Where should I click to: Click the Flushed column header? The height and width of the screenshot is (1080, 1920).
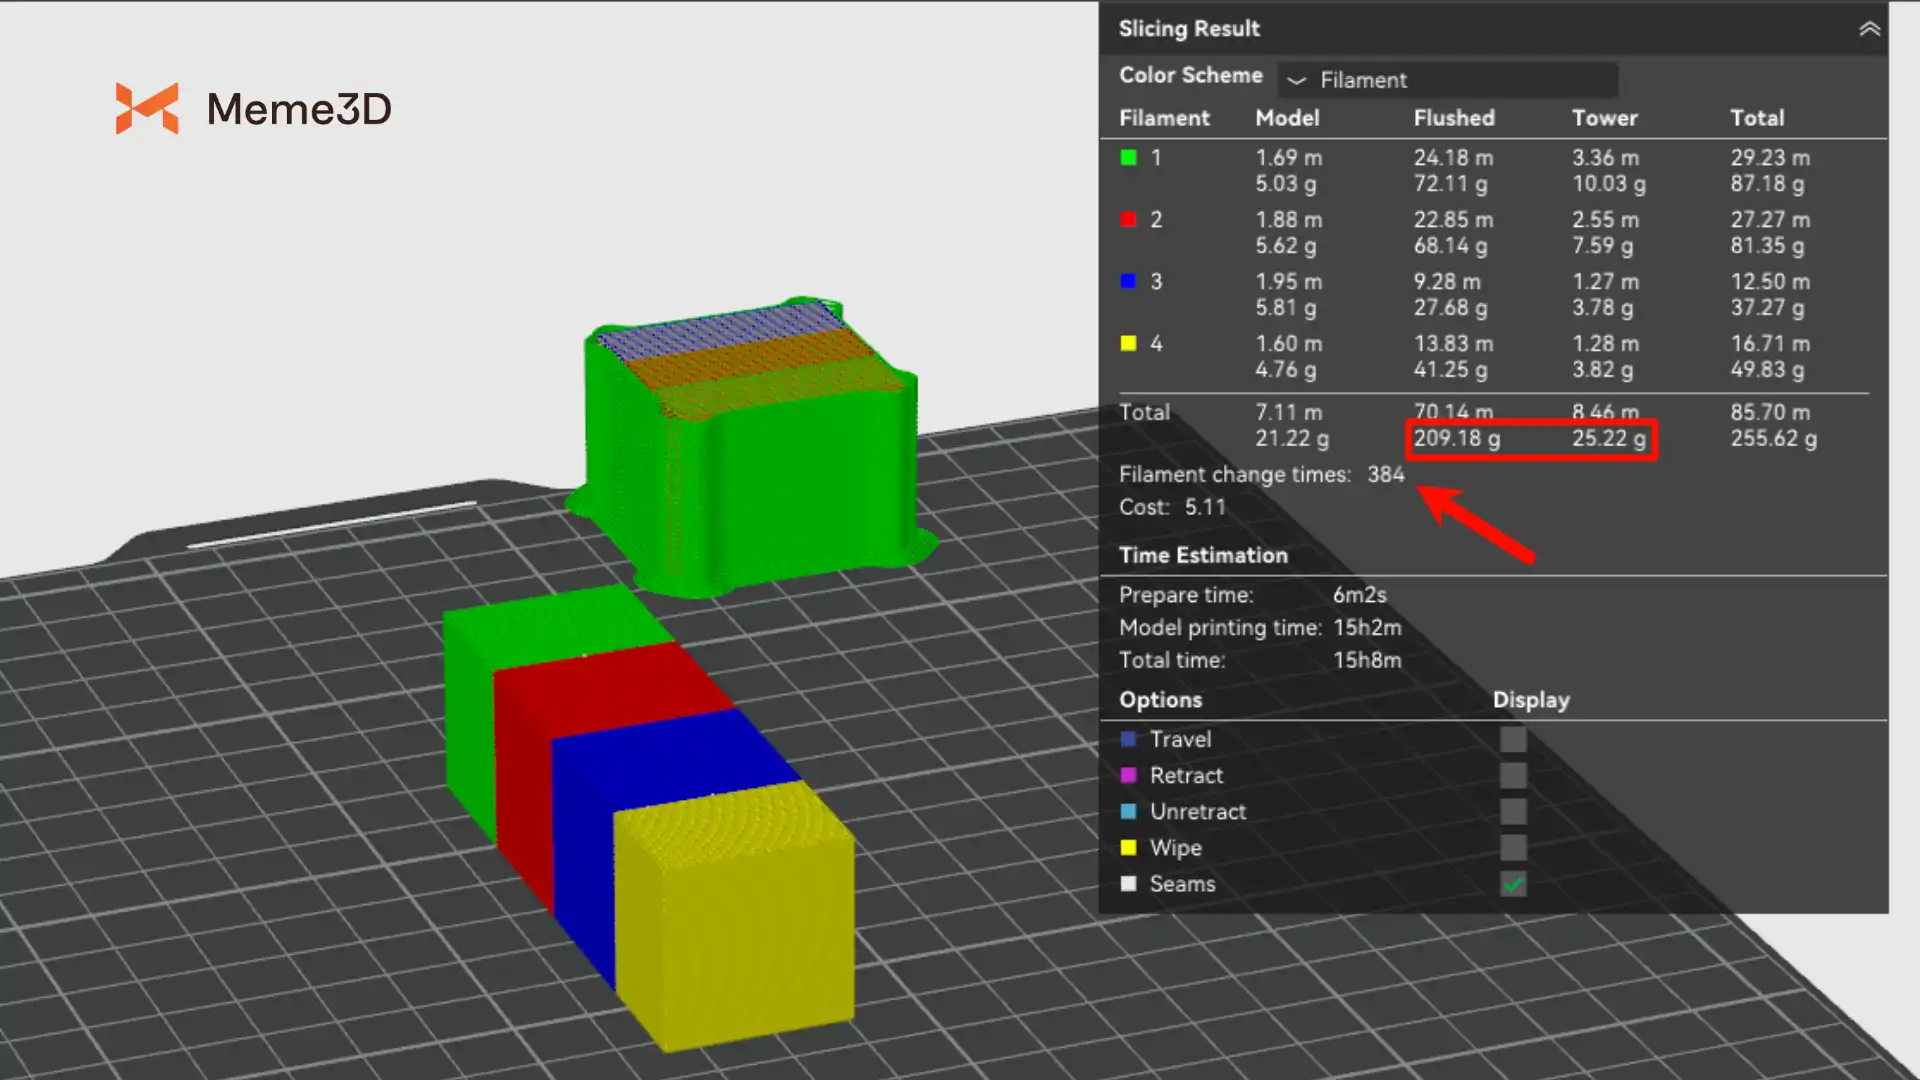[x=1453, y=118]
